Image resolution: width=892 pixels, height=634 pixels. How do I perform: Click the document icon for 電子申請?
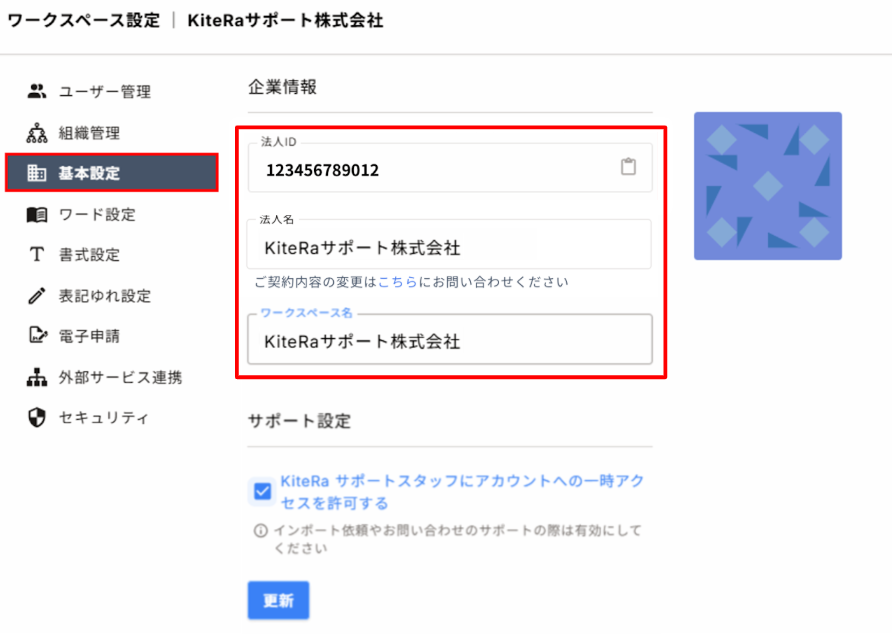37,337
